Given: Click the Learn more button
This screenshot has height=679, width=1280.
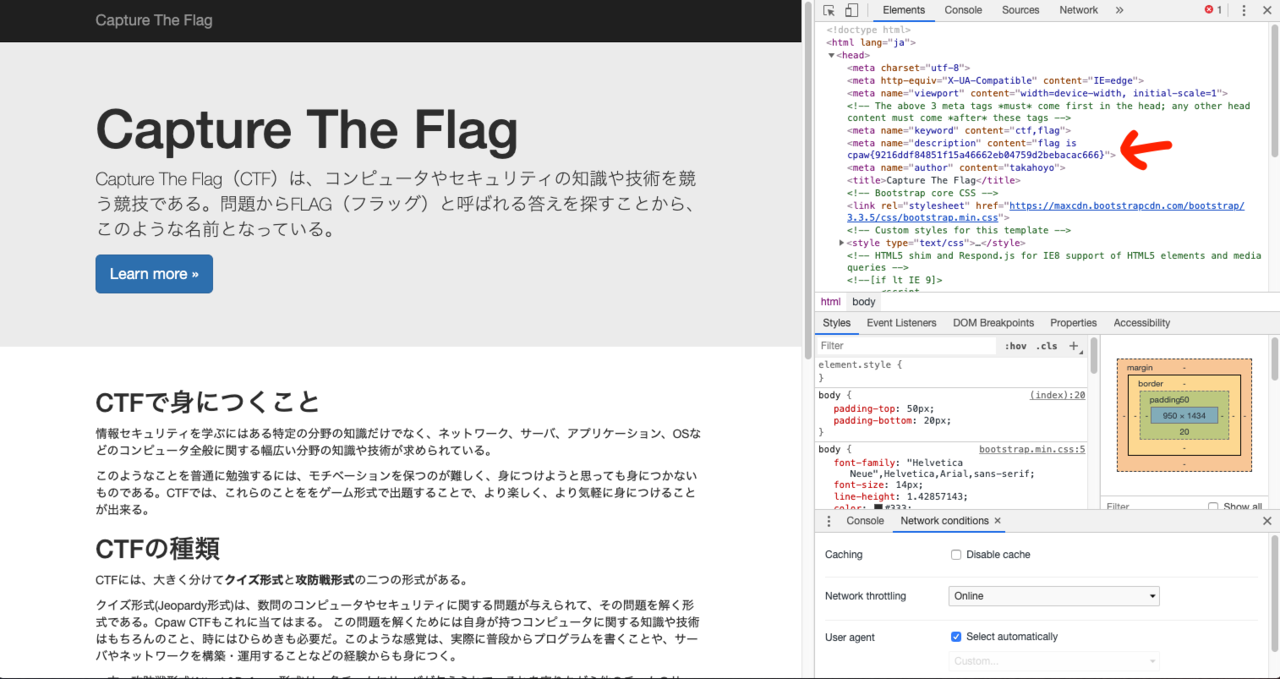Looking at the screenshot, I should pos(154,274).
